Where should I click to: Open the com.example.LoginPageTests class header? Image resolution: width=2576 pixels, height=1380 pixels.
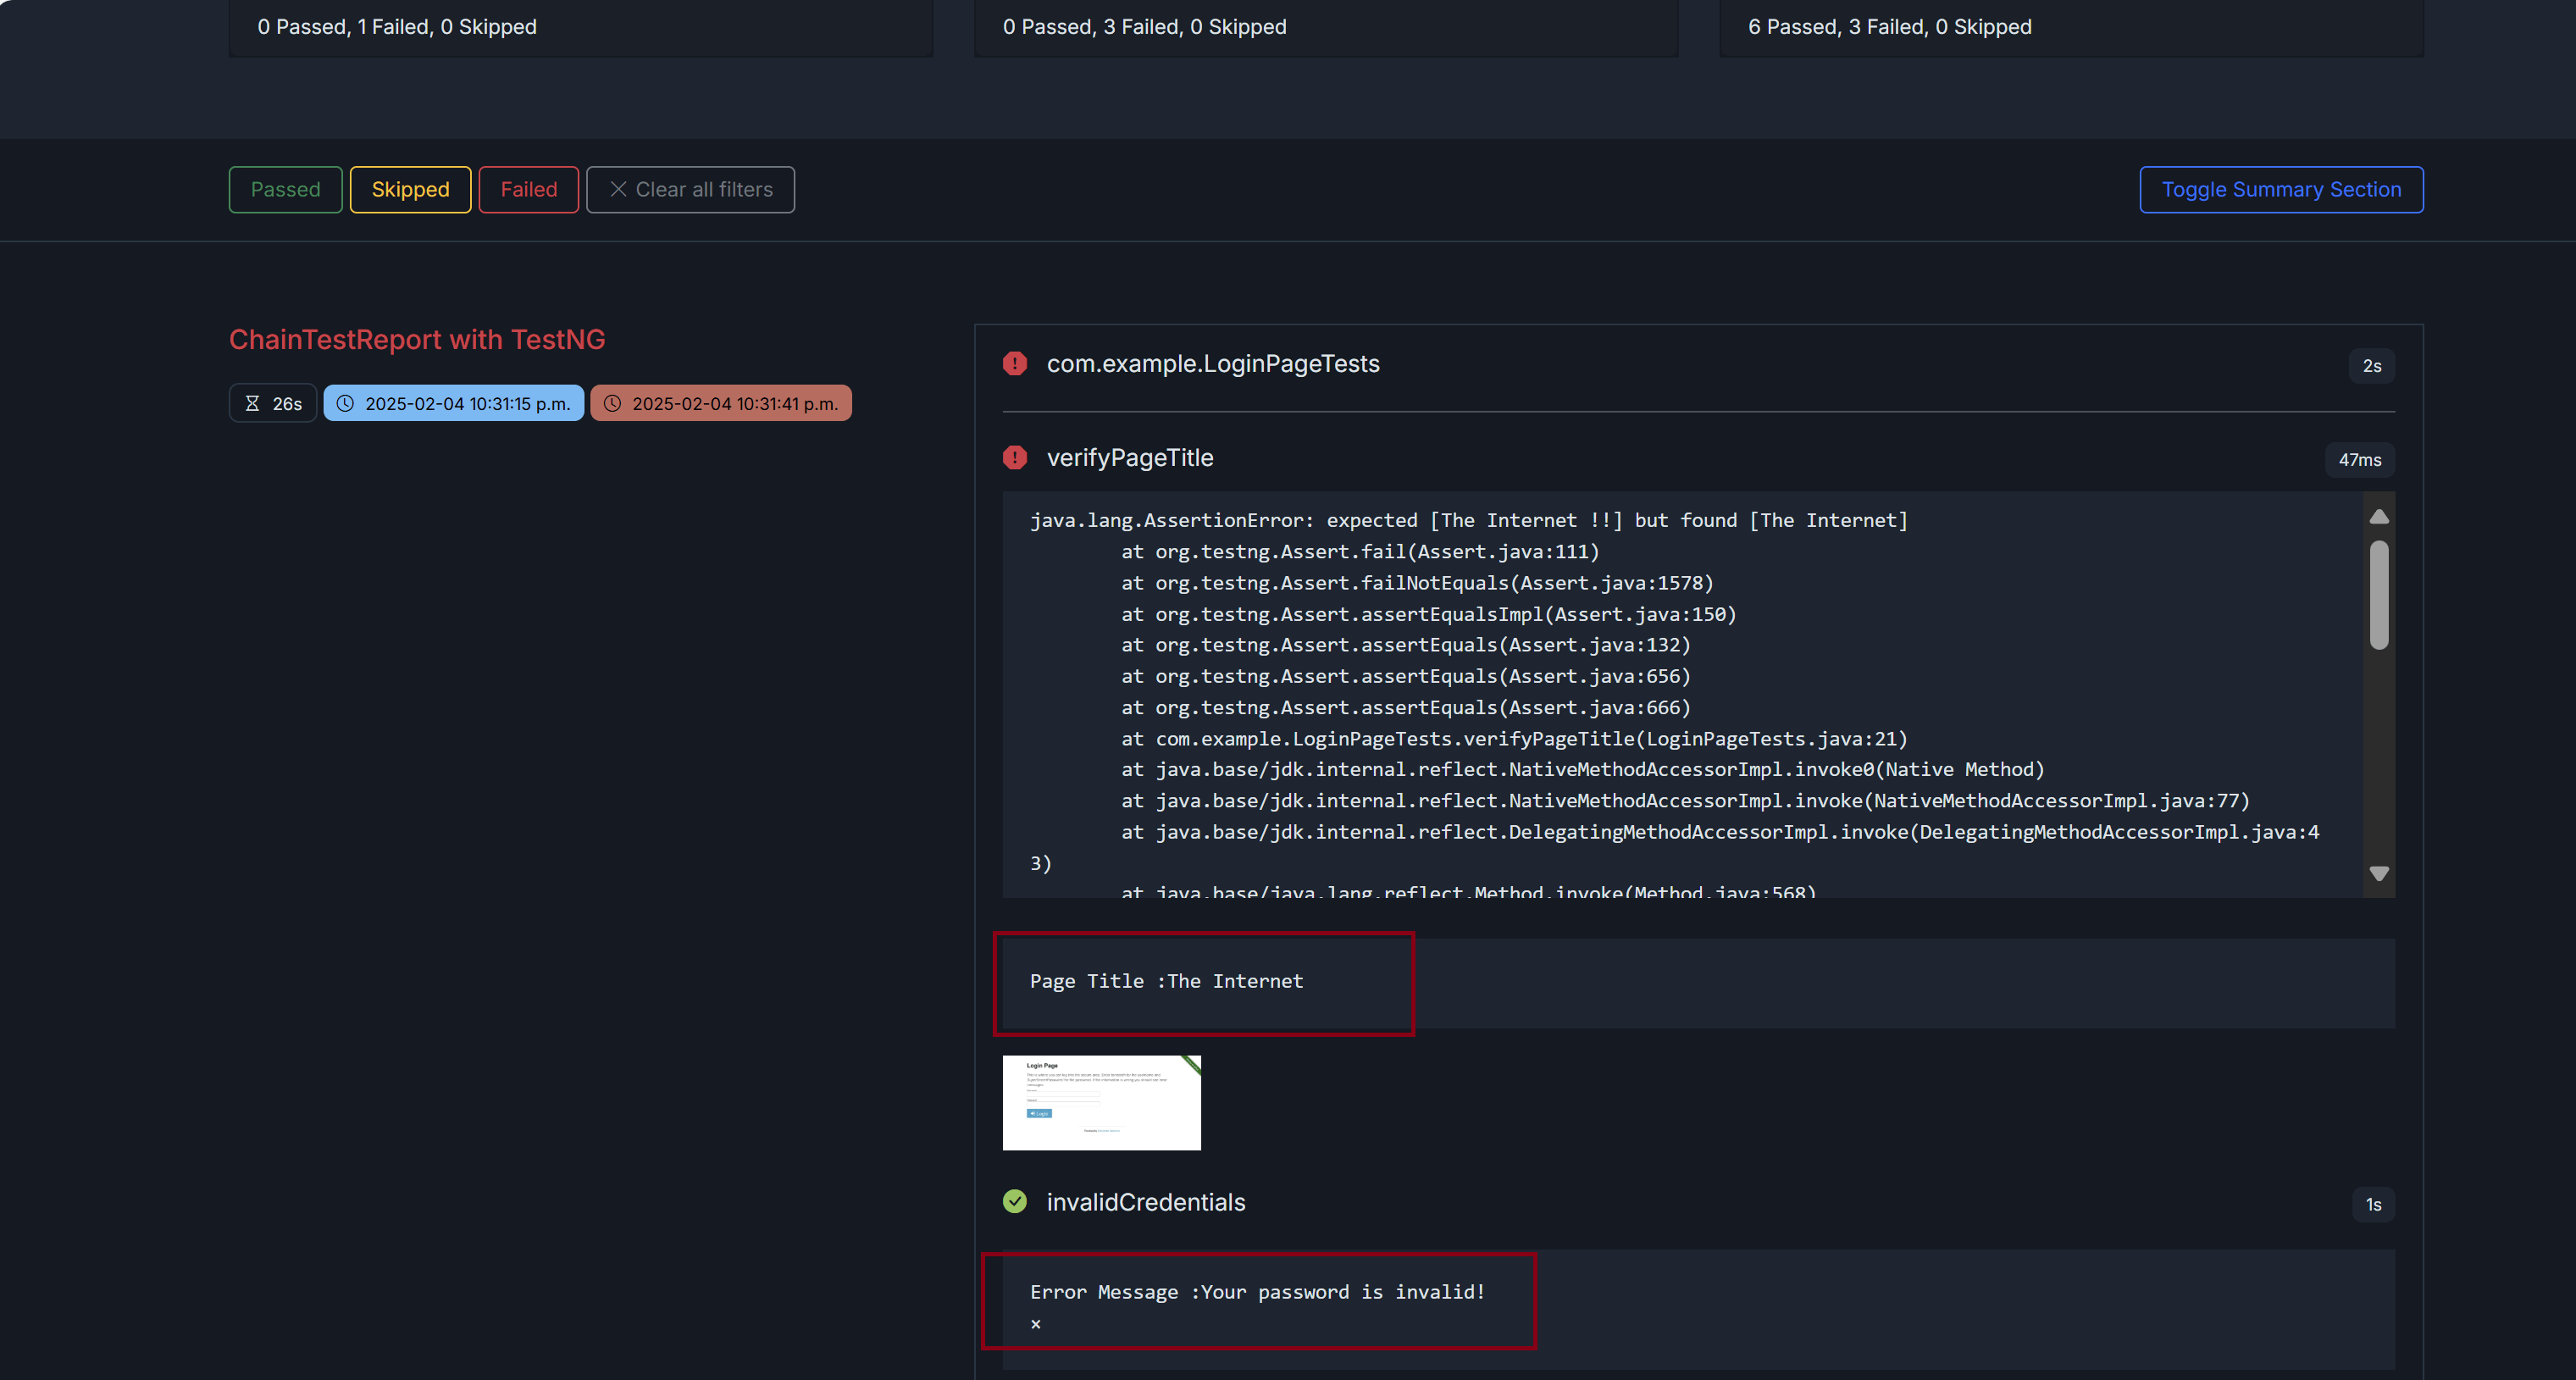pos(1212,364)
